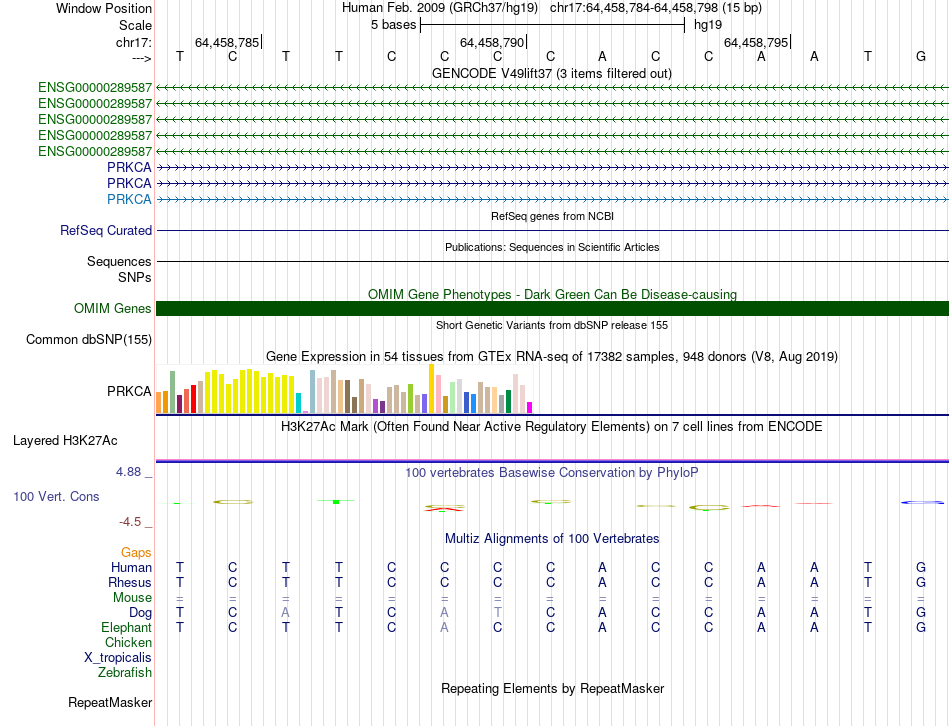The height and width of the screenshot is (726, 950).
Task: Open GTEx Gene Expression track title
Action: click(552, 356)
